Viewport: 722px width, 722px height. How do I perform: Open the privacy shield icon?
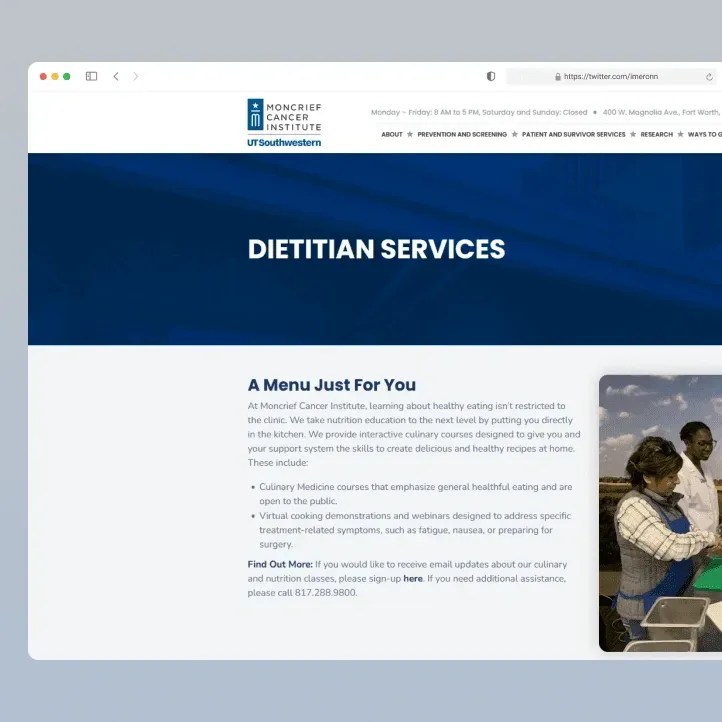[491, 76]
